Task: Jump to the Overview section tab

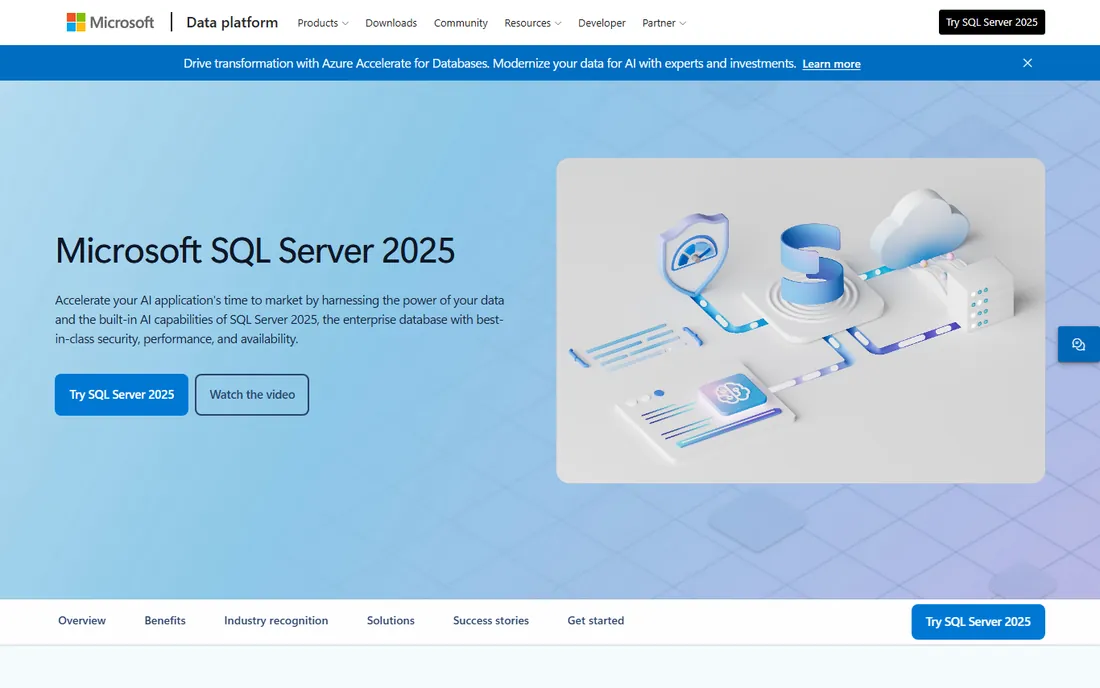Action: point(82,621)
